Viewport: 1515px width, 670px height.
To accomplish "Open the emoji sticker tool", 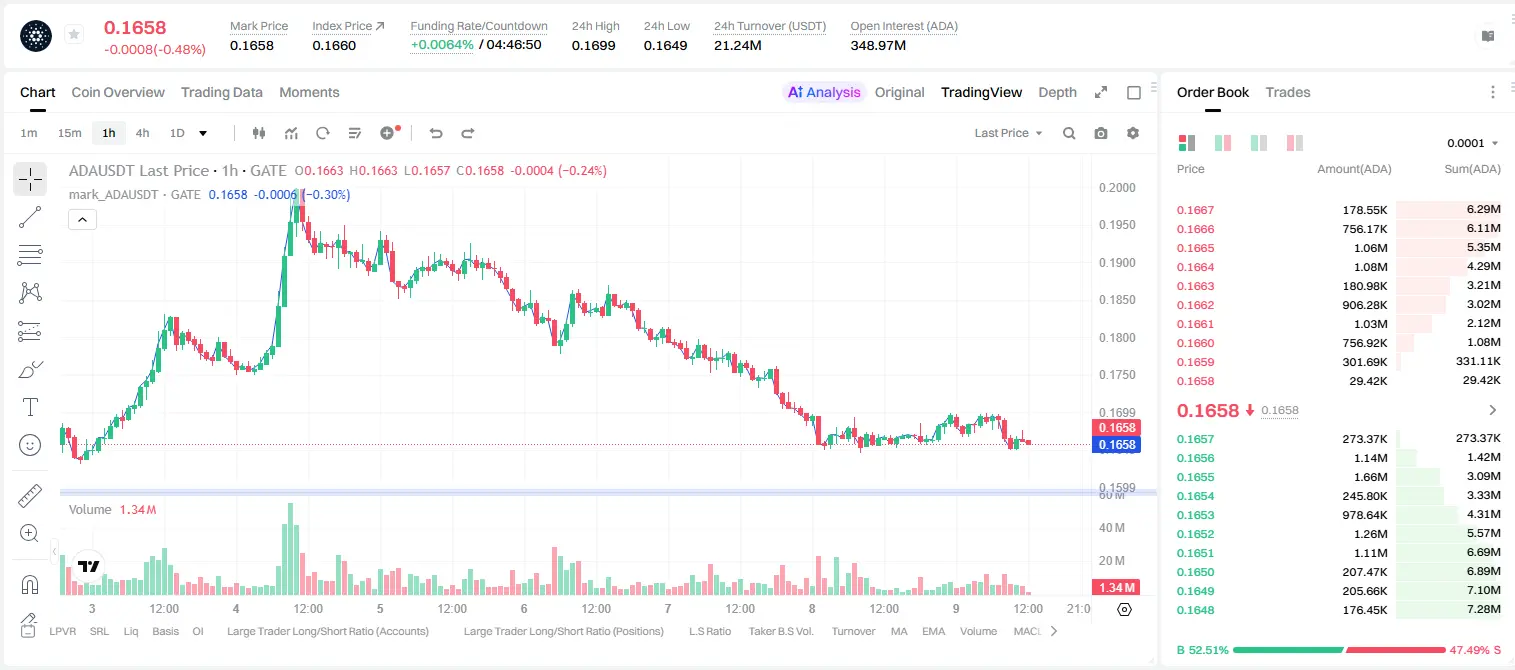I will pos(30,445).
